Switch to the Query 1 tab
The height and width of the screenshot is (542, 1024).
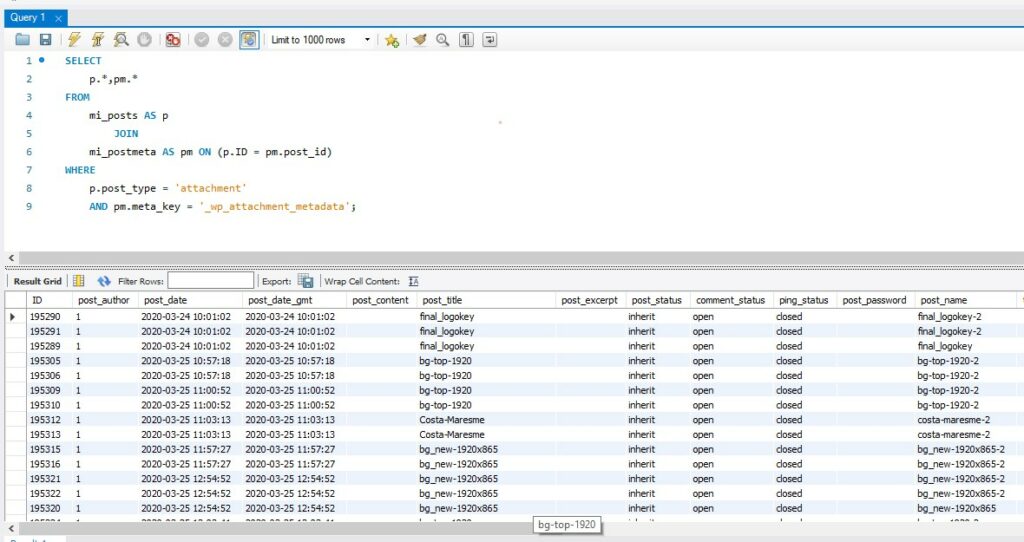click(x=27, y=18)
